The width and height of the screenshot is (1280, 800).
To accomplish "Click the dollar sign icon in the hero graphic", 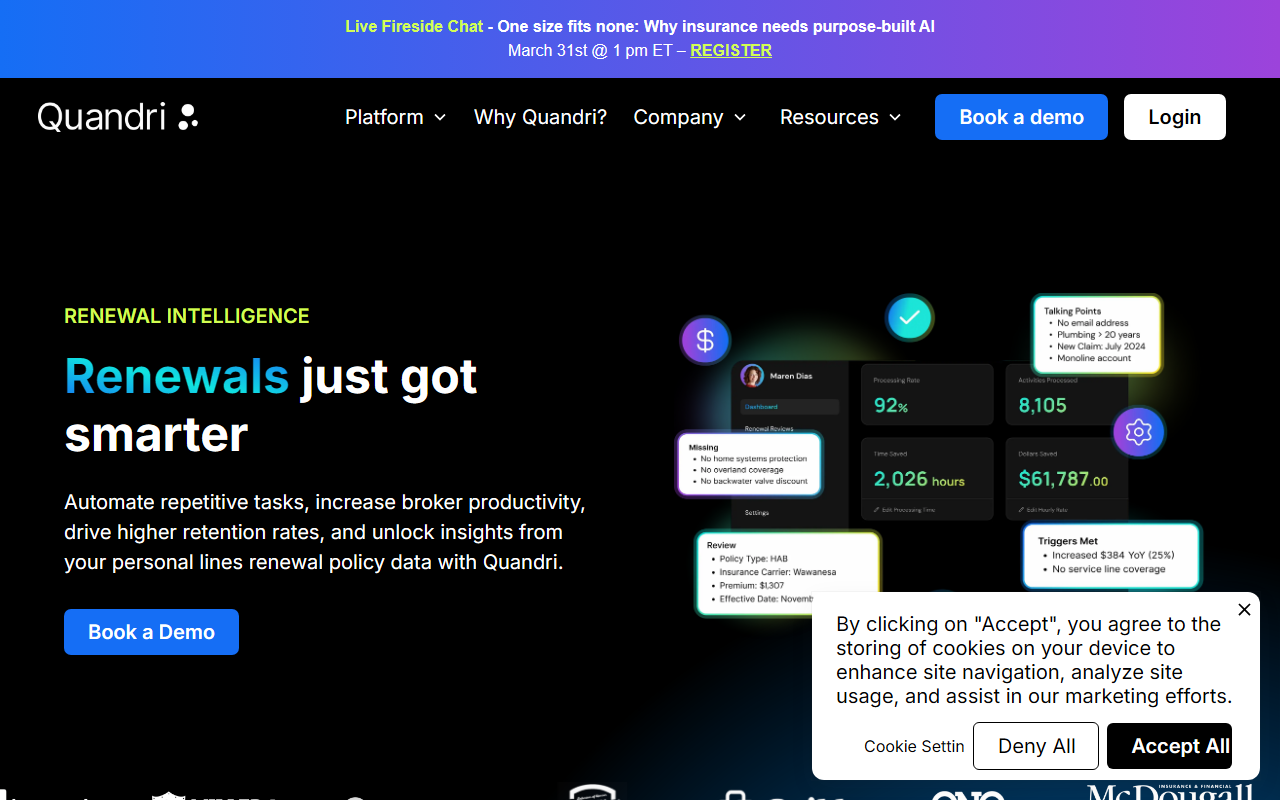I will tap(705, 340).
